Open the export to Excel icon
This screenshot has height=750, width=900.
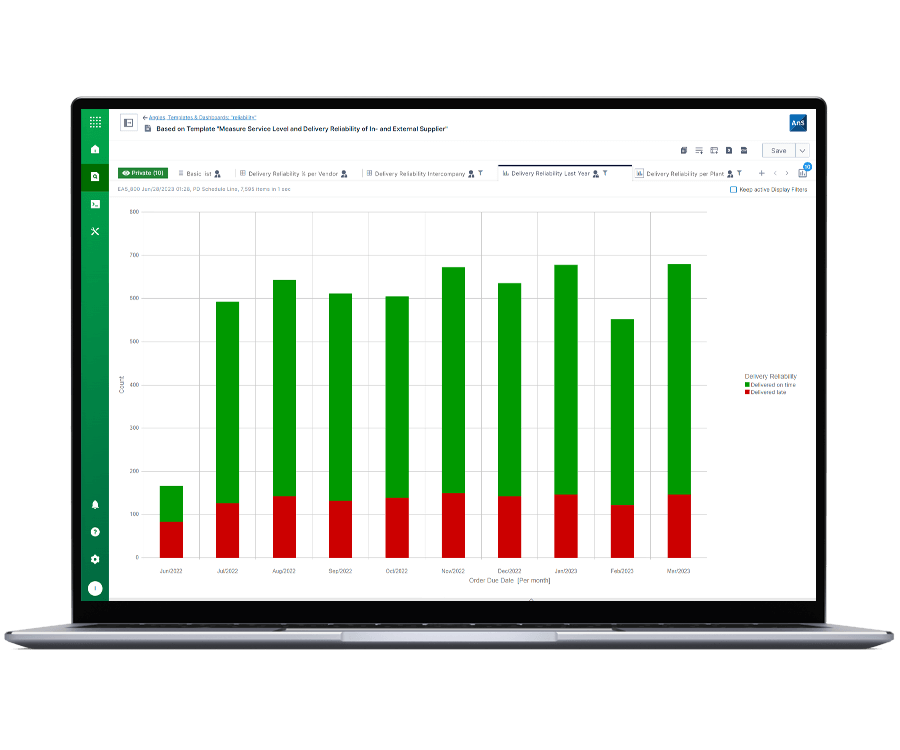(744, 150)
